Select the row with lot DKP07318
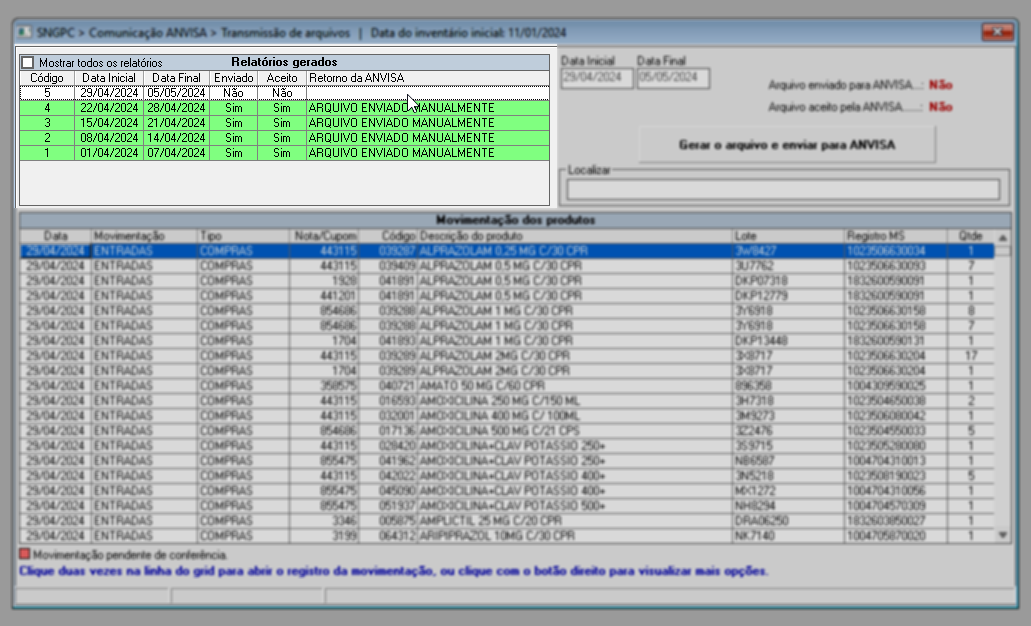 pyautogui.click(x=507, y=281)
